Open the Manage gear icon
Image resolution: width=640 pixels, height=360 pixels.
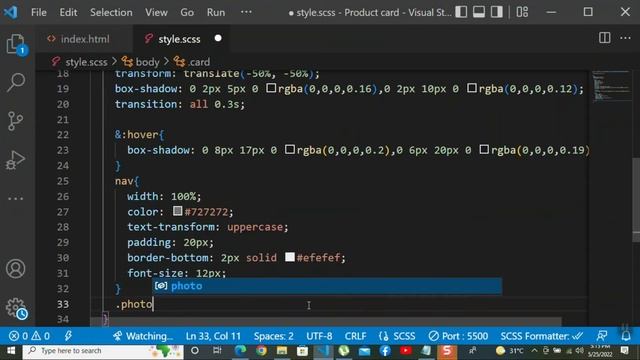click(x=16, y=308)
